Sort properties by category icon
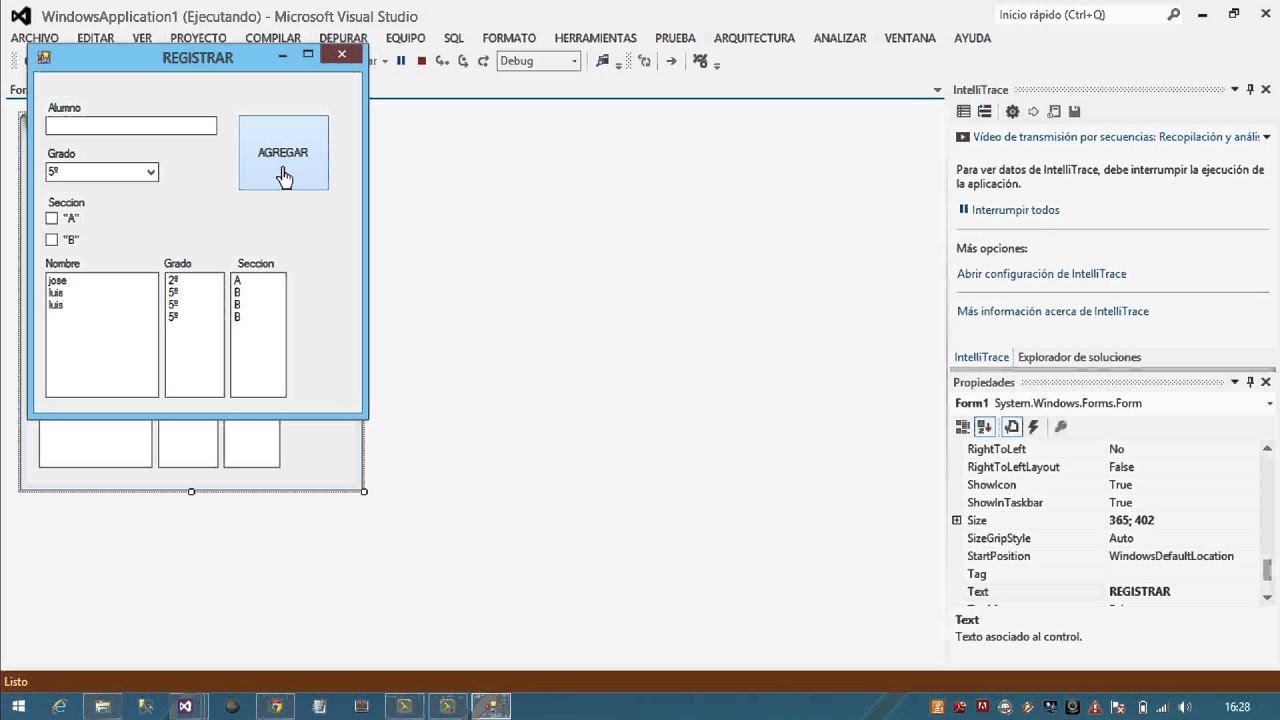The width and height of the screenshot is (1280, 720). click(x=963, y=427)
